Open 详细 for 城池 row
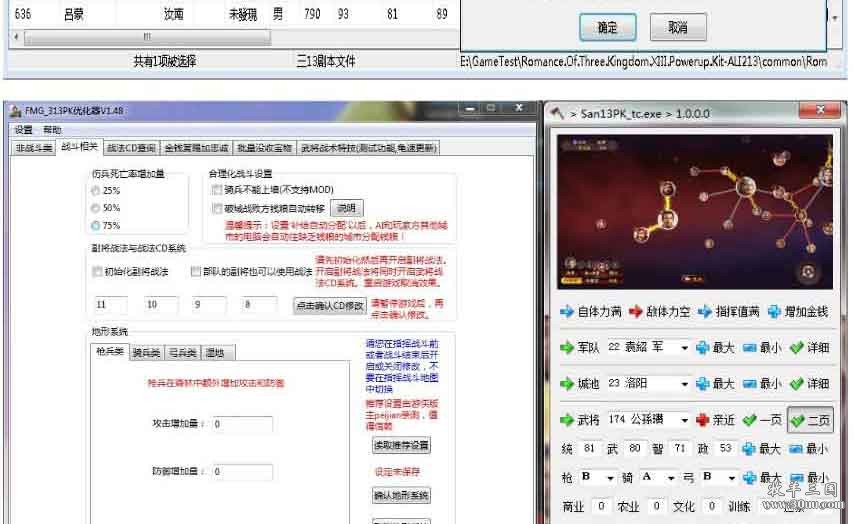This screenshot has width=854, height=524. coord(810,383)
